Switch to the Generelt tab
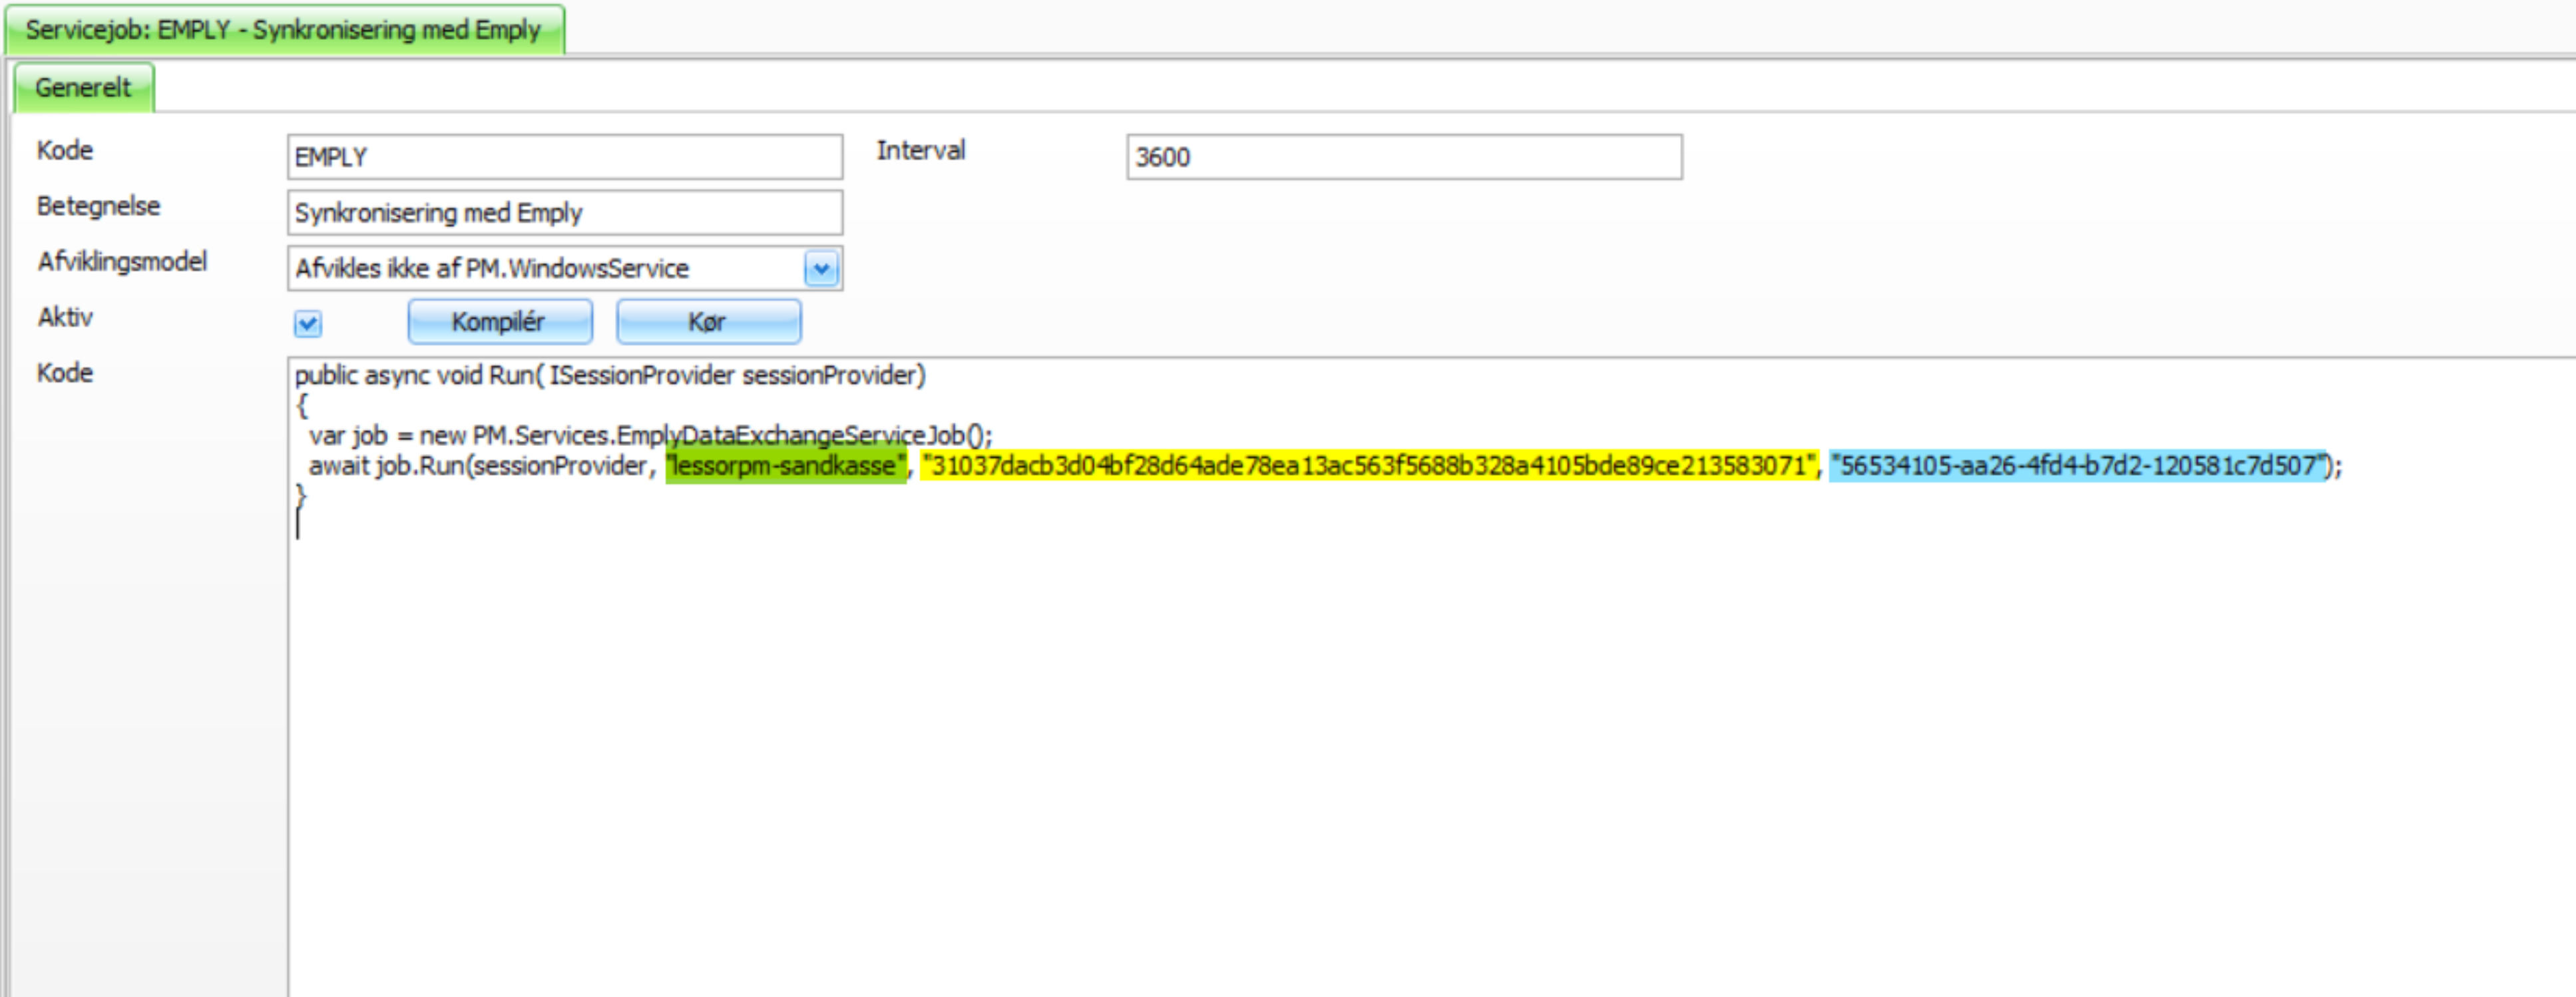The height and width of the screenshot is (997, 2576). [x=83, y=88]
